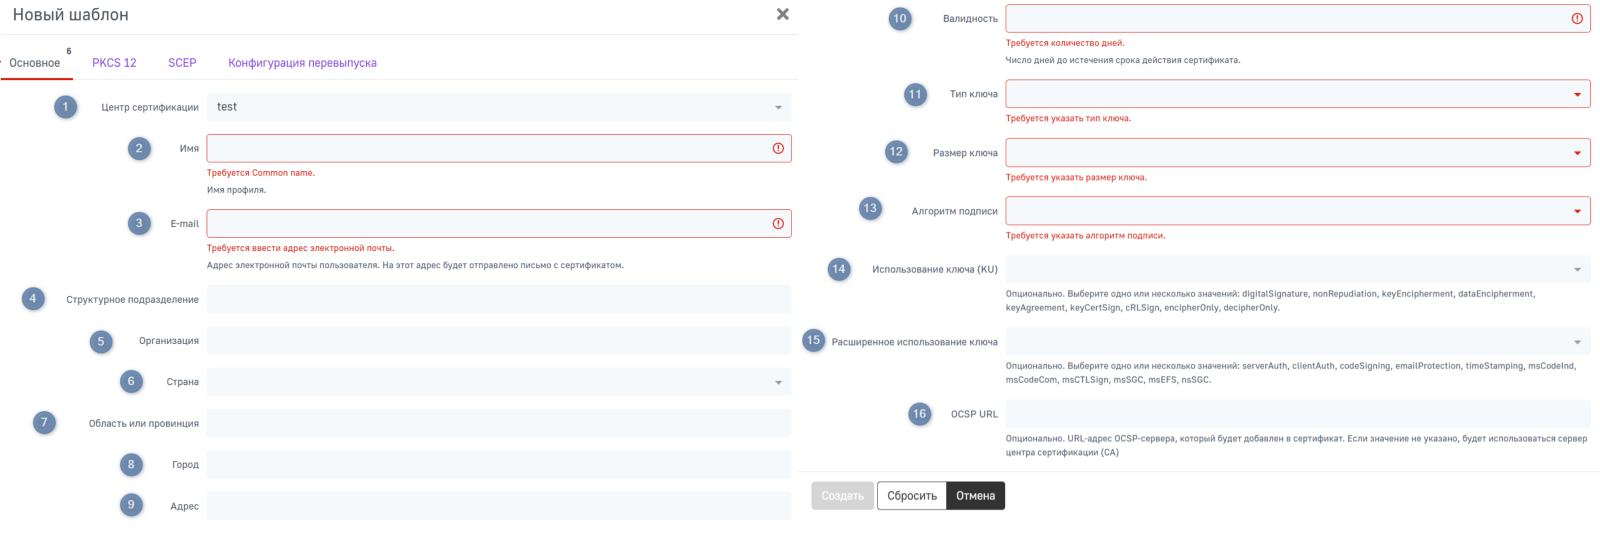Click the numbered badge 14 beside Использование ключа
The width and height of the screenshot is (1600, 533).
(839, 269)
